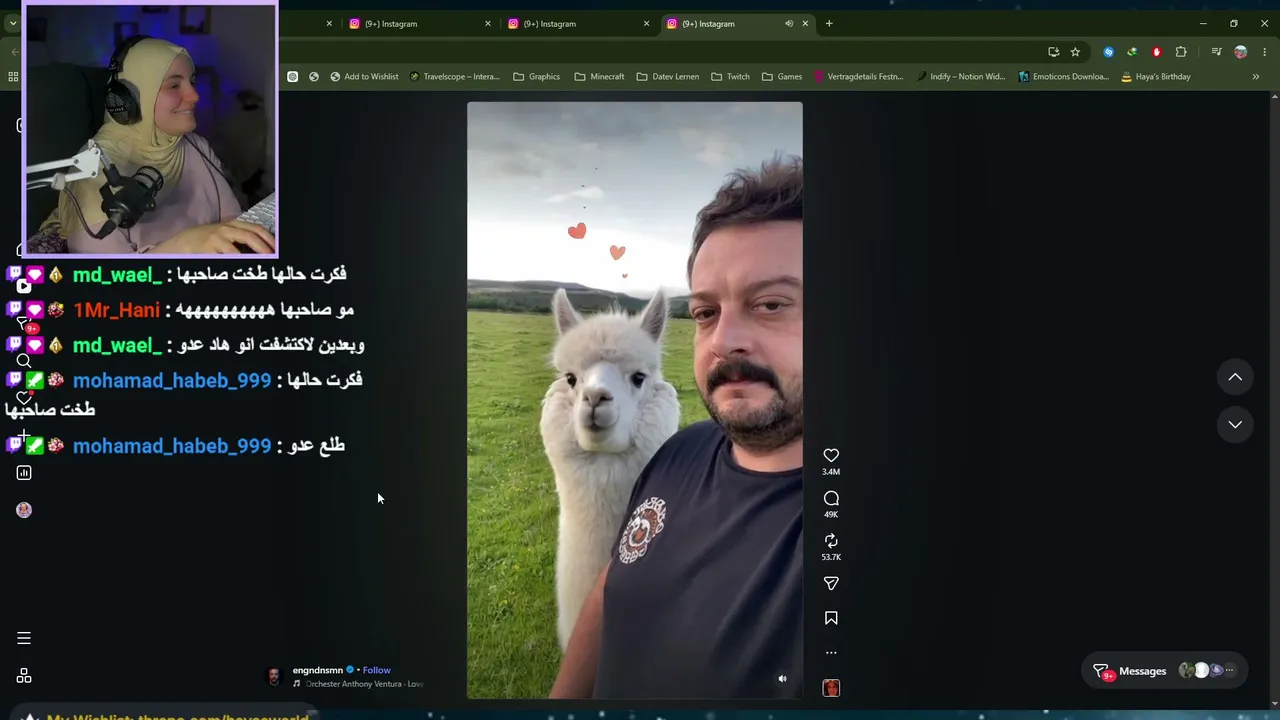Open the Emoticons Downloa... bookmark

pyautogui.click(x=1063, y=76)
